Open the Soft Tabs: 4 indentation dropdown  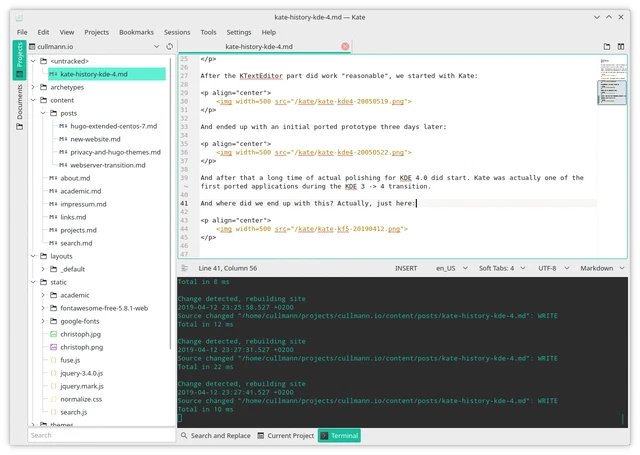click(x=502, y=268)
